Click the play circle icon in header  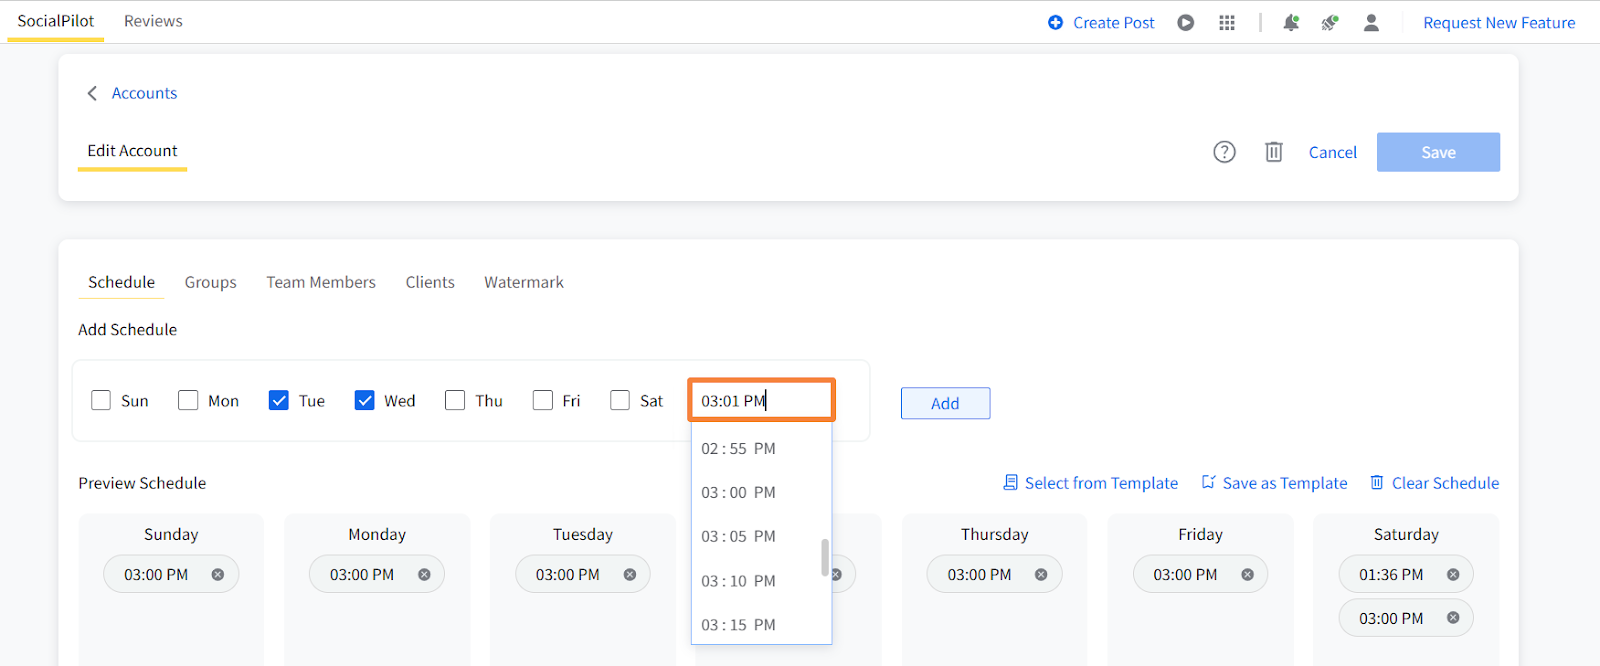(1185, 22)
